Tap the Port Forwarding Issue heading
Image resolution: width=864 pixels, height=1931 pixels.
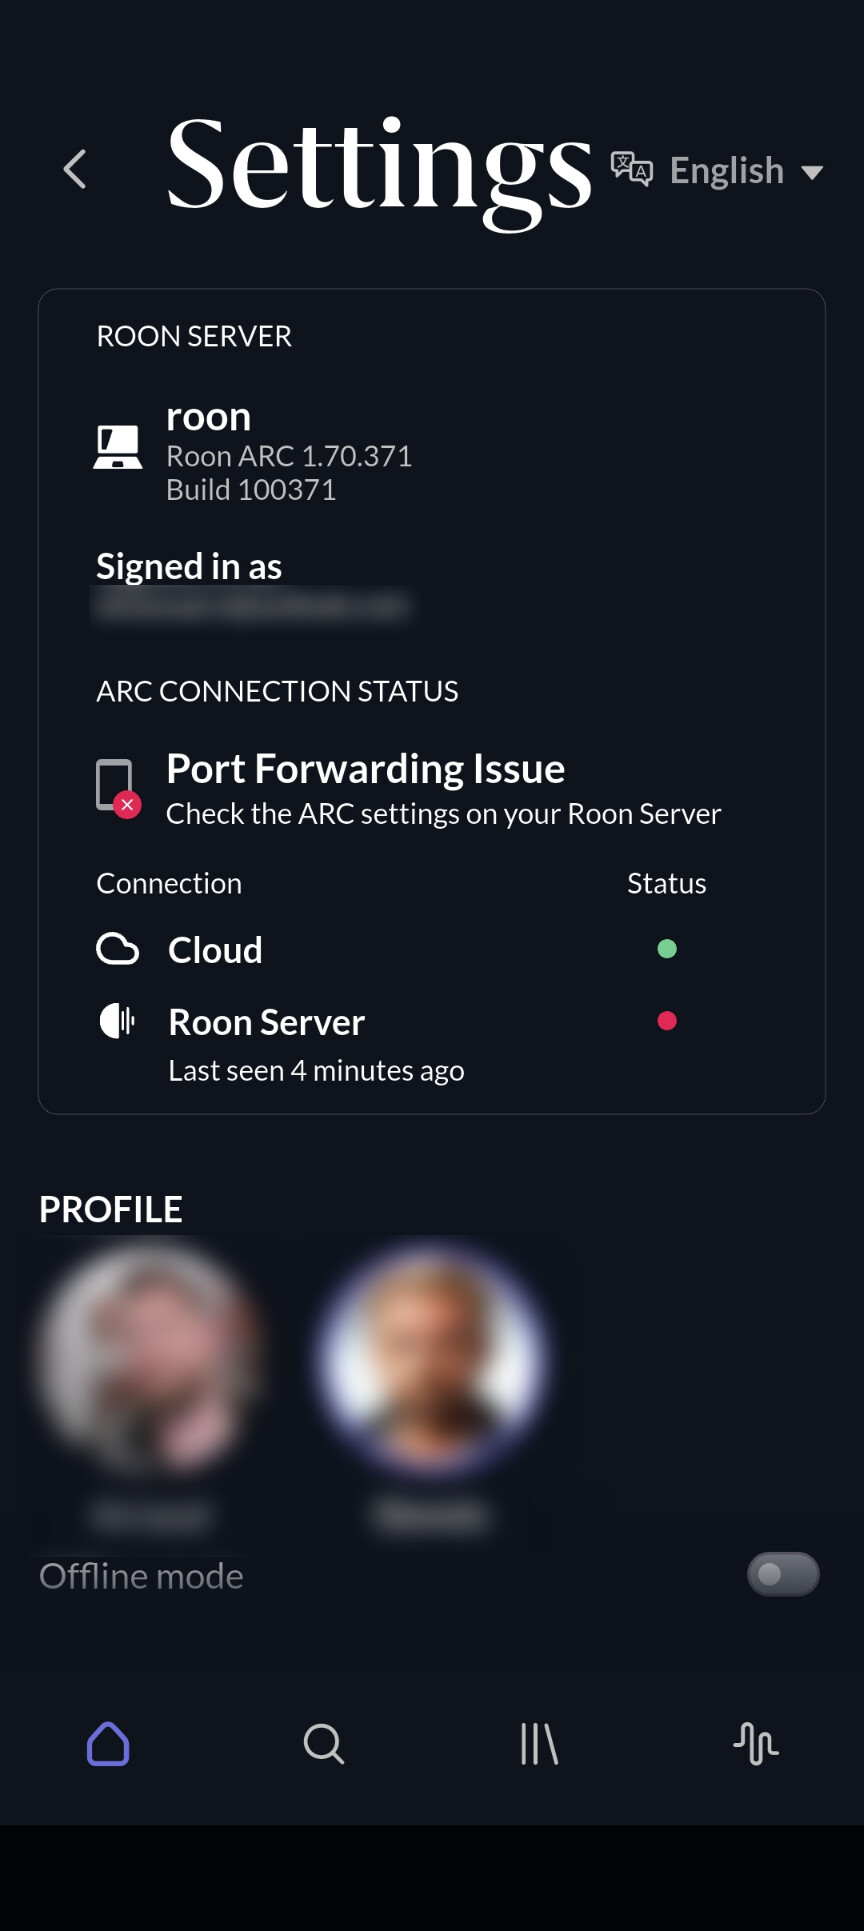click(365, 769)
